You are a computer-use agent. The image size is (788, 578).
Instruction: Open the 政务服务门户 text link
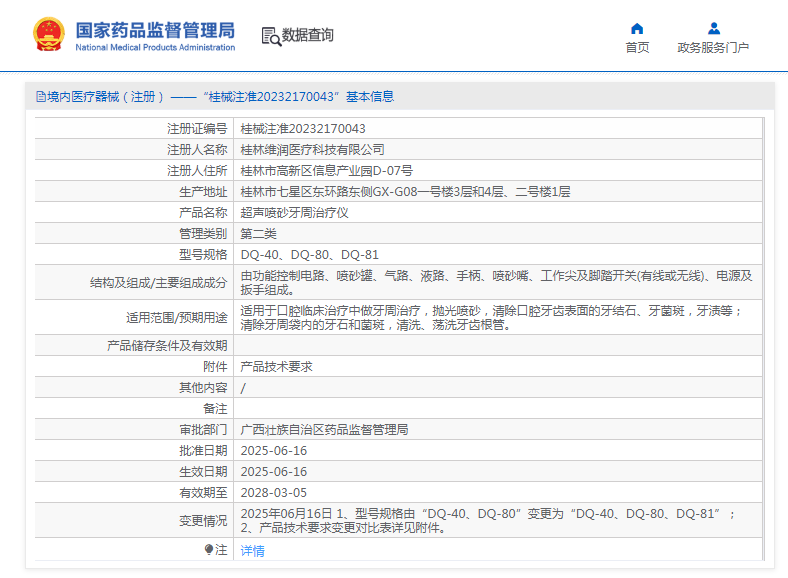(713, 47)
